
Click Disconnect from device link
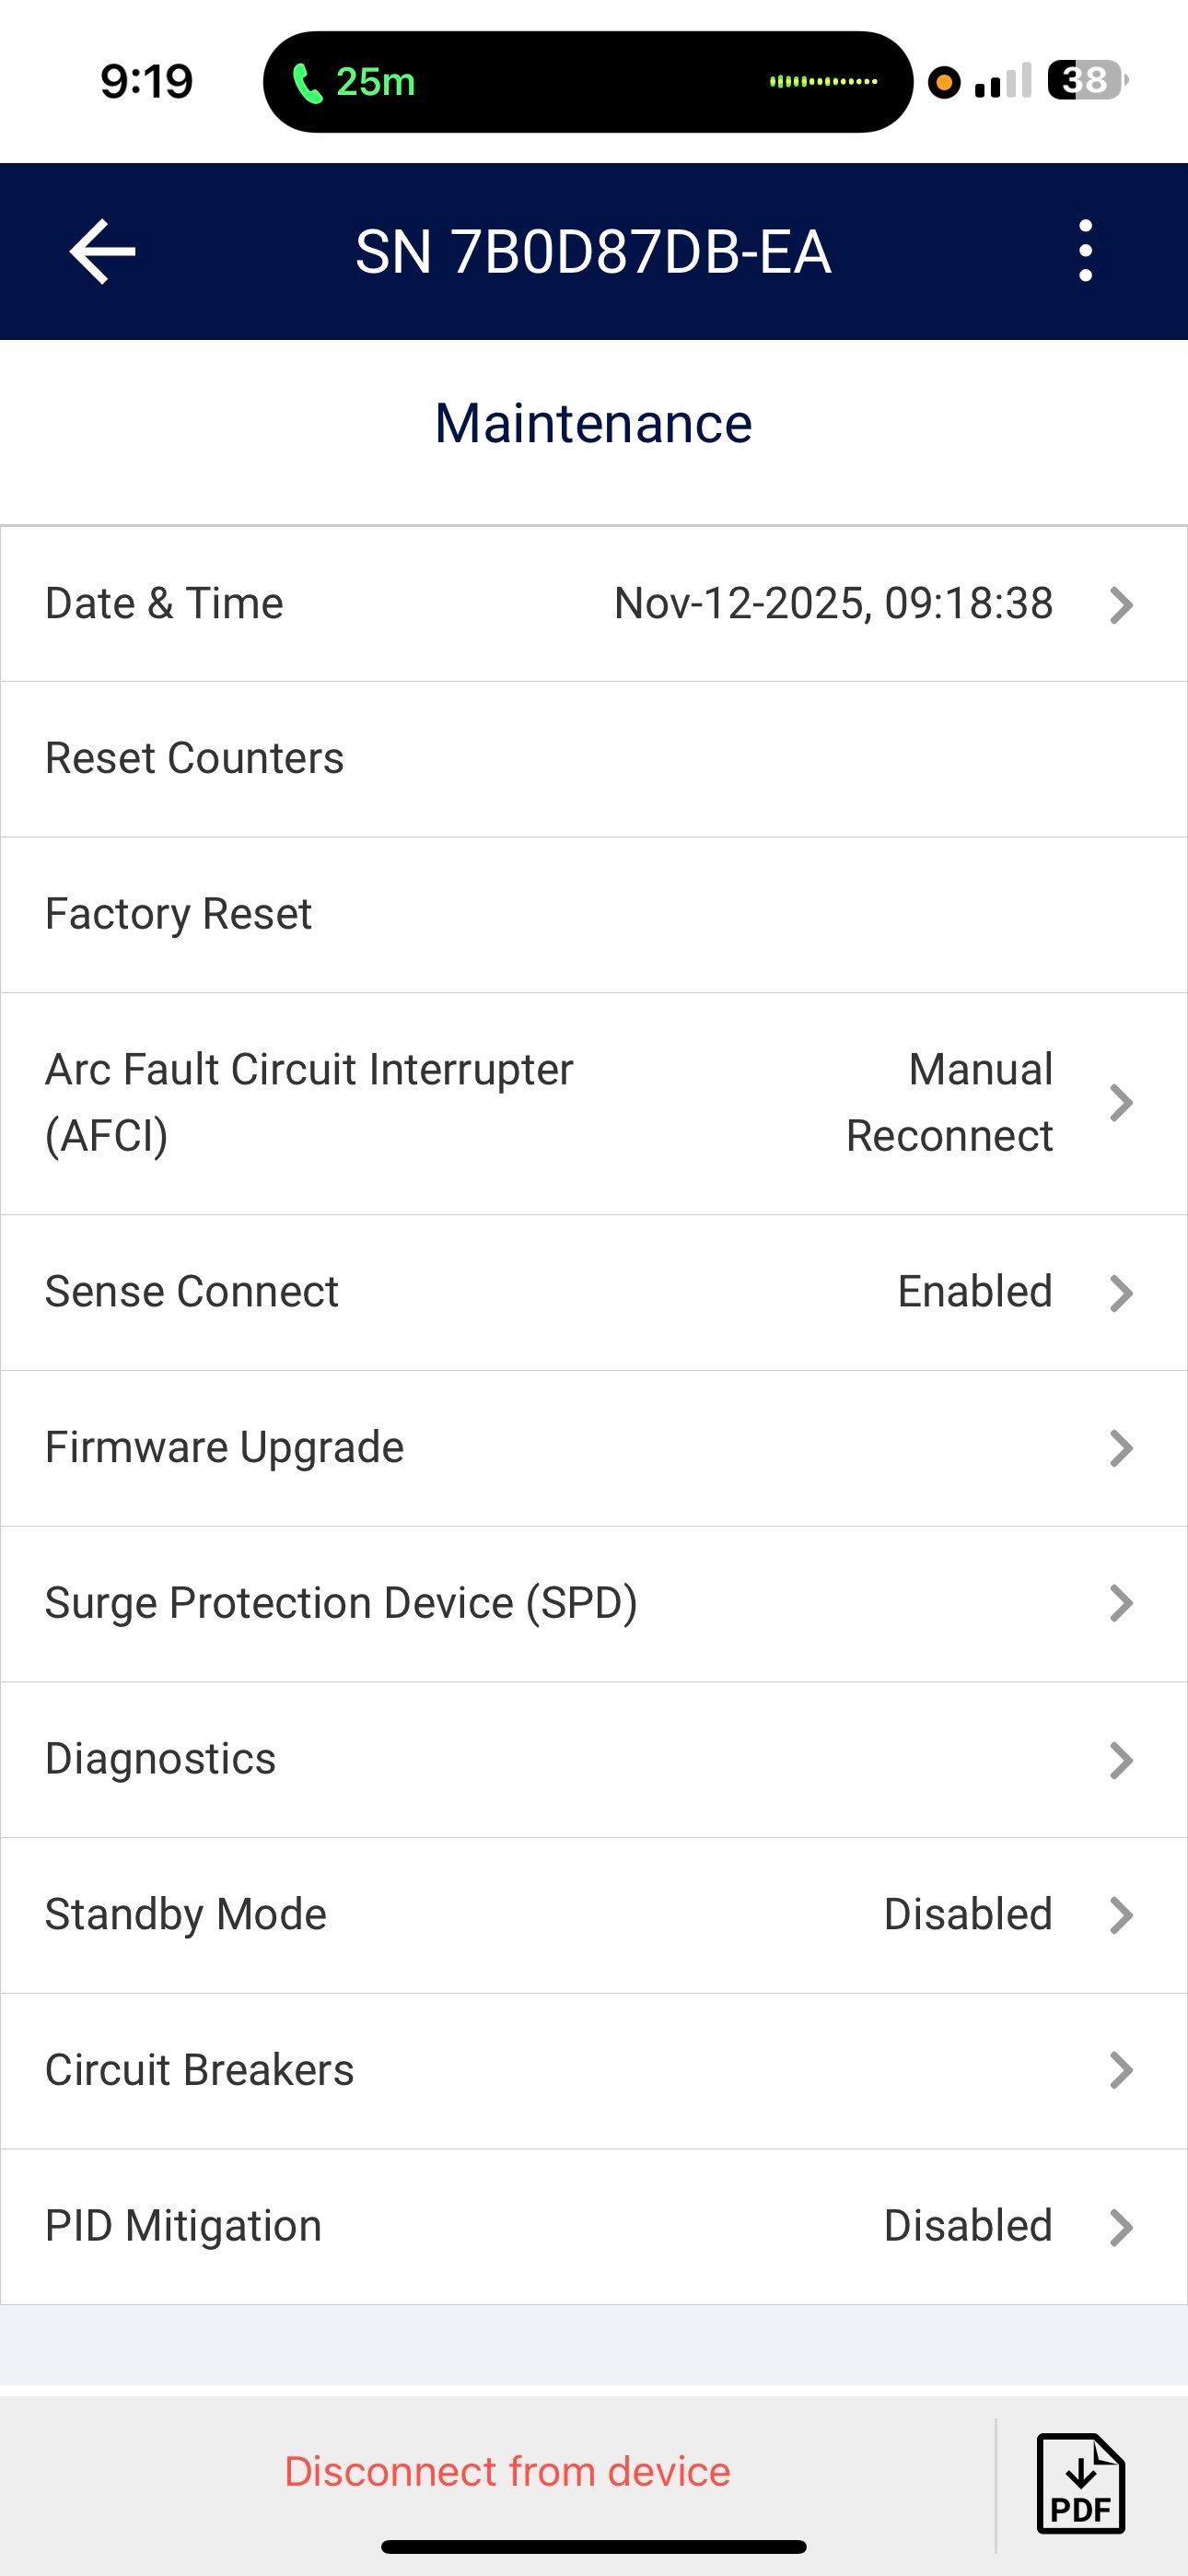[x=507, y=2472]
